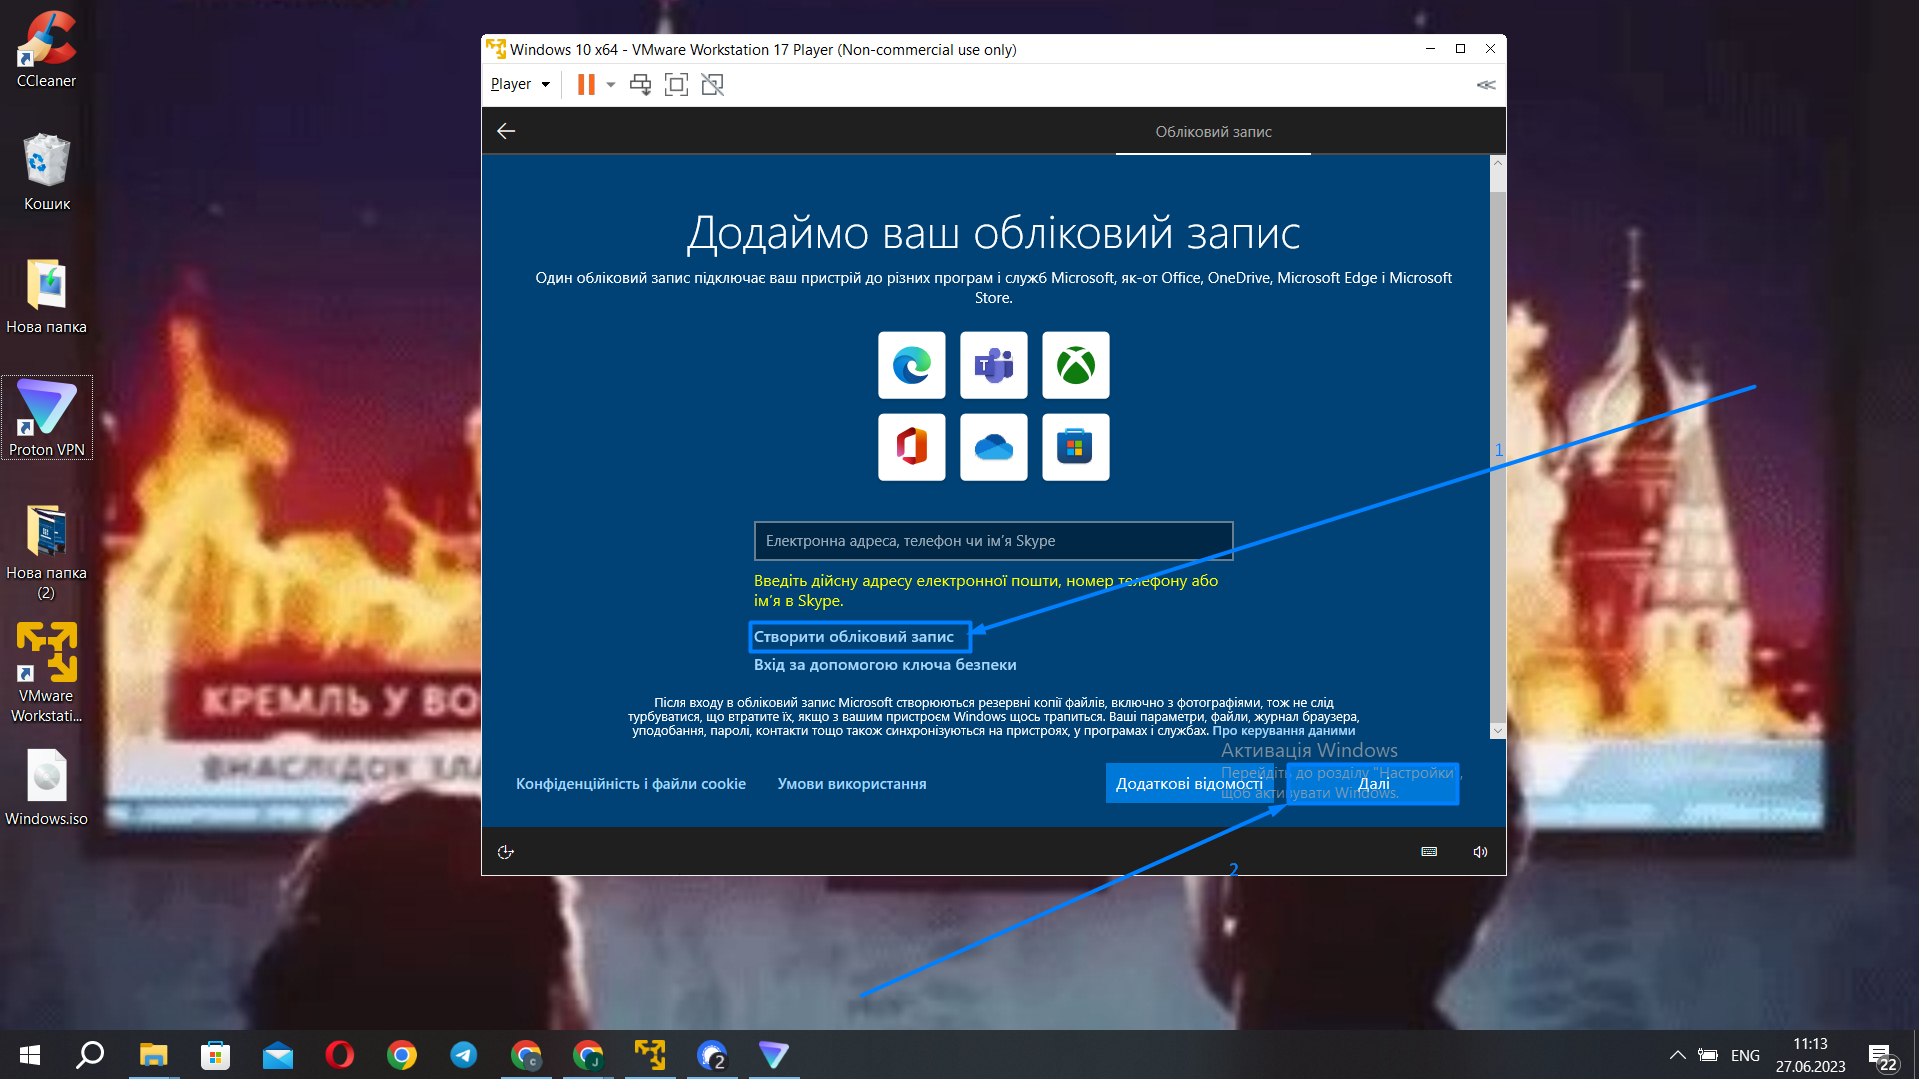Collapse VMware toolbar with double chevron
Screen dimensions: 1919x1079
(1486, 85)
